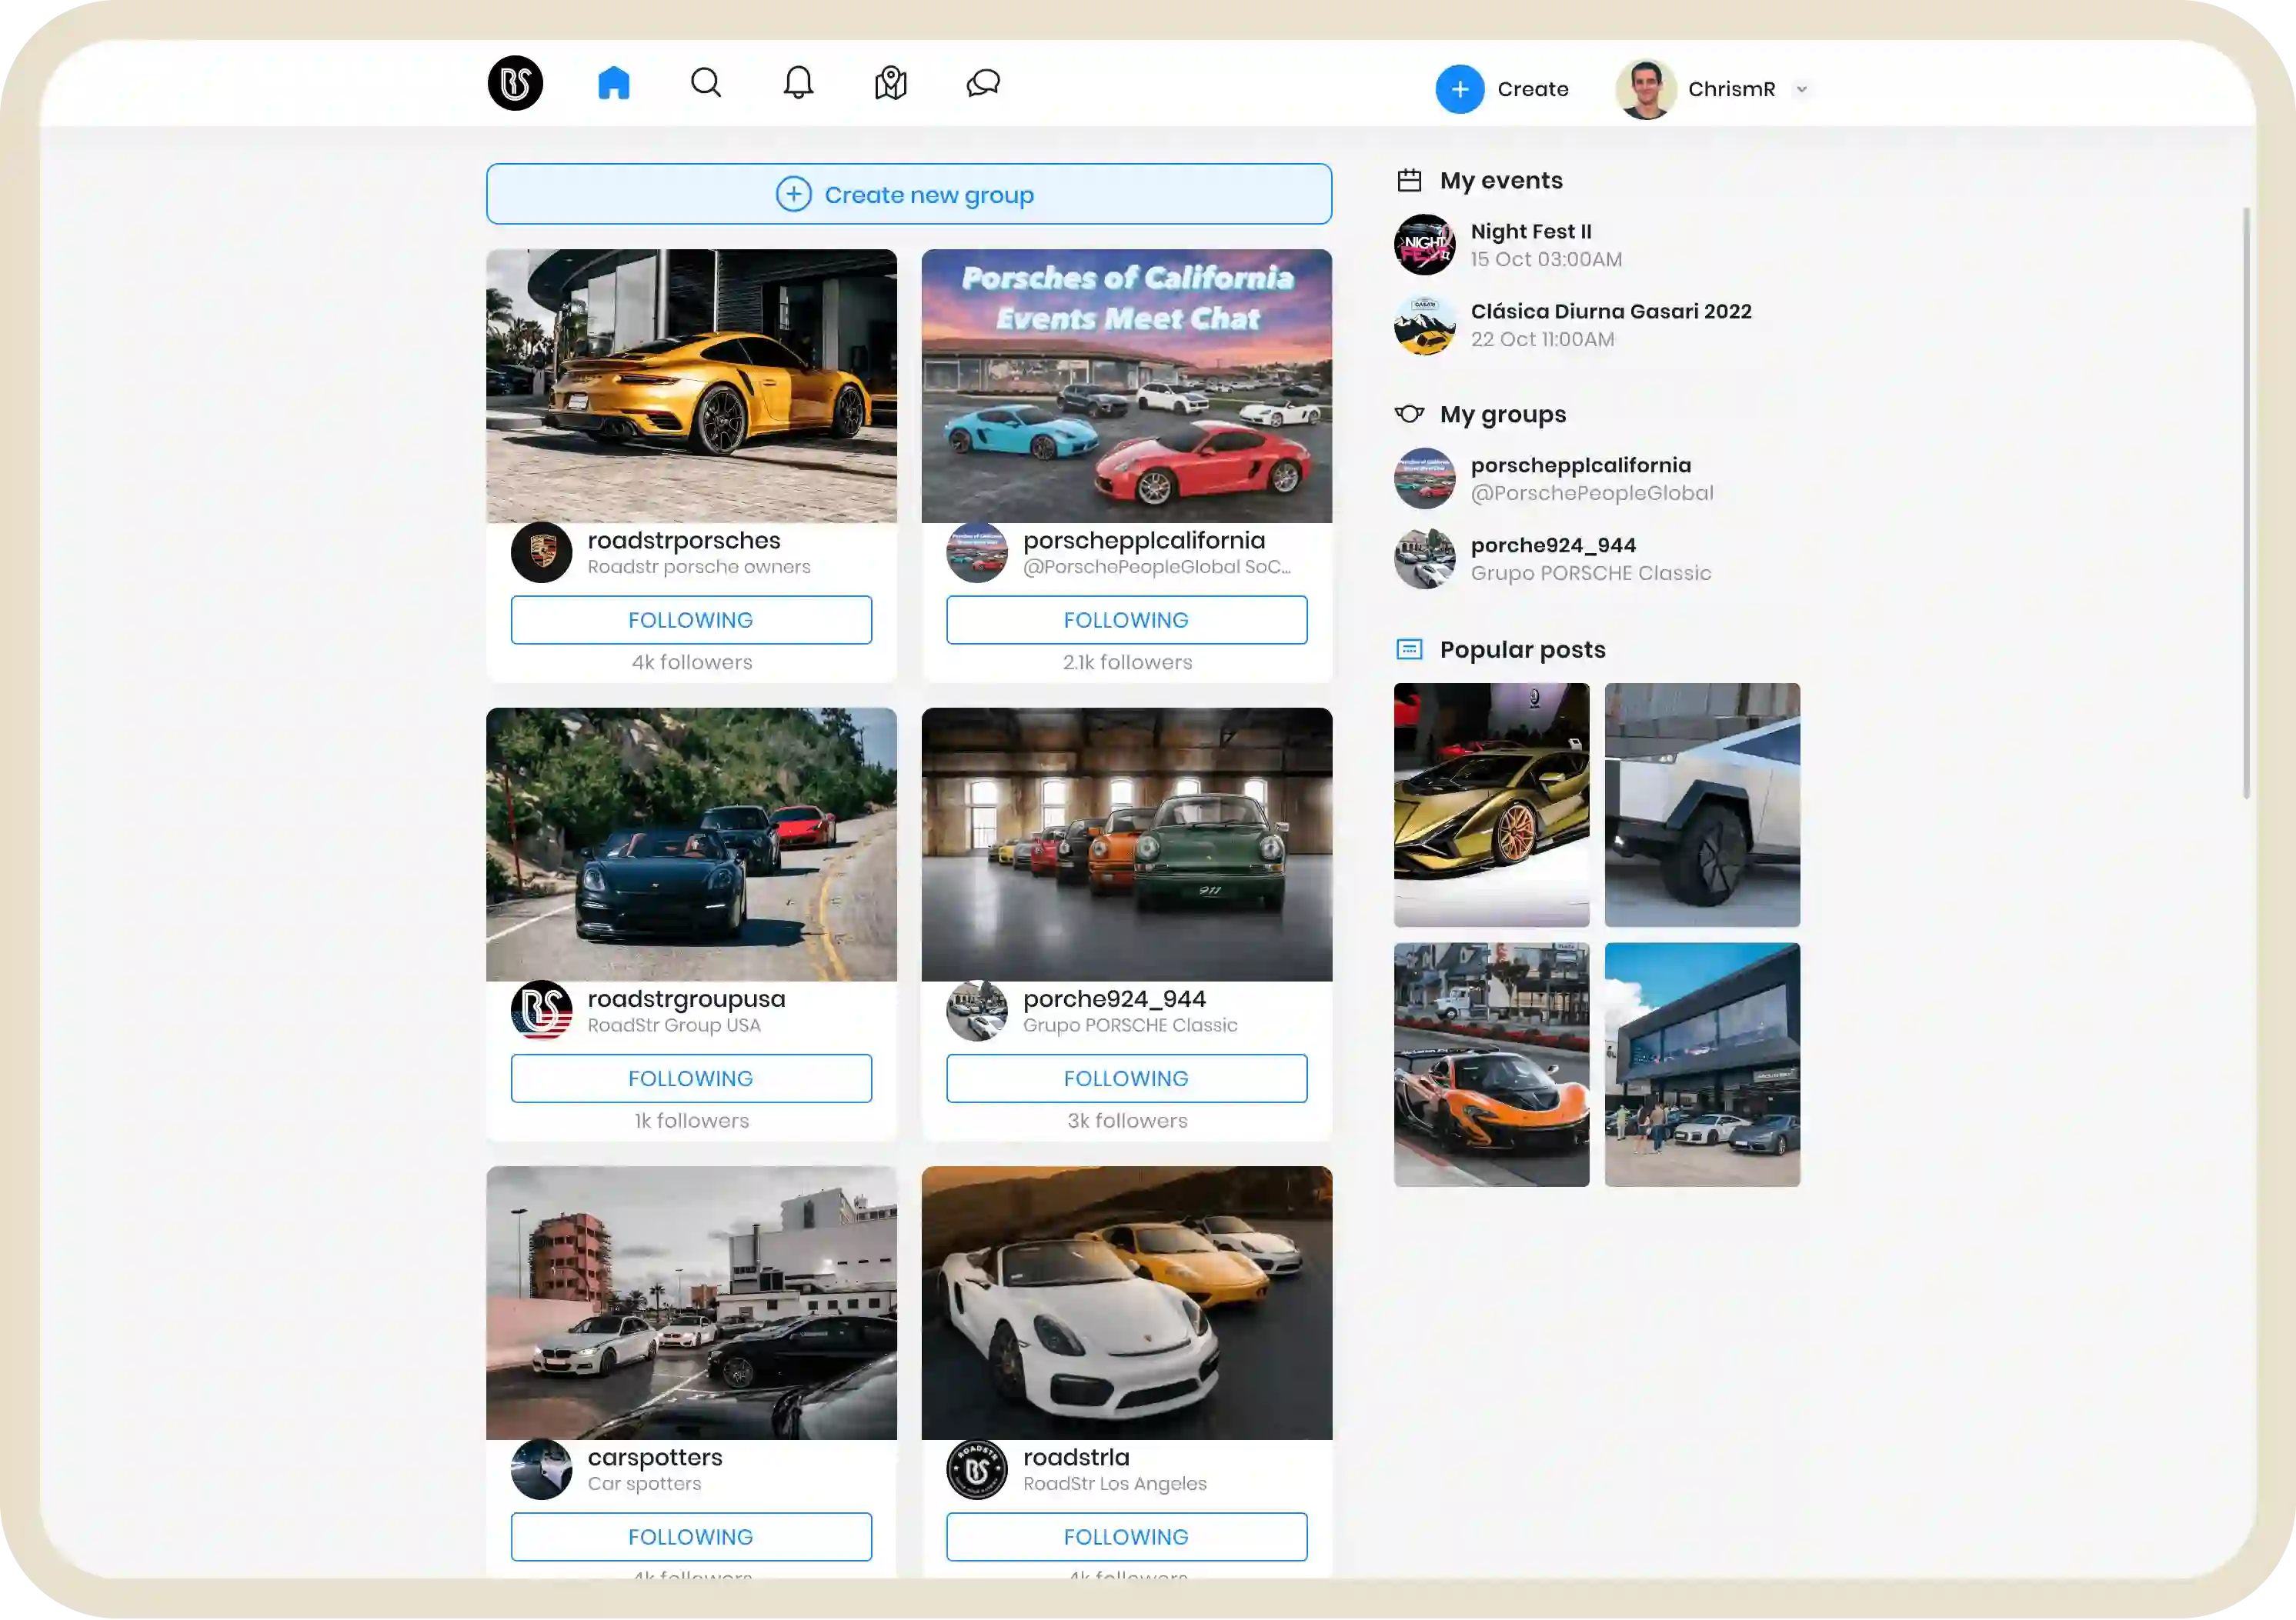This screenshot has height=1620, width=2296.
Task: Open Clásica Diurna Gasari 2022 event
Action: (1610, 312)
